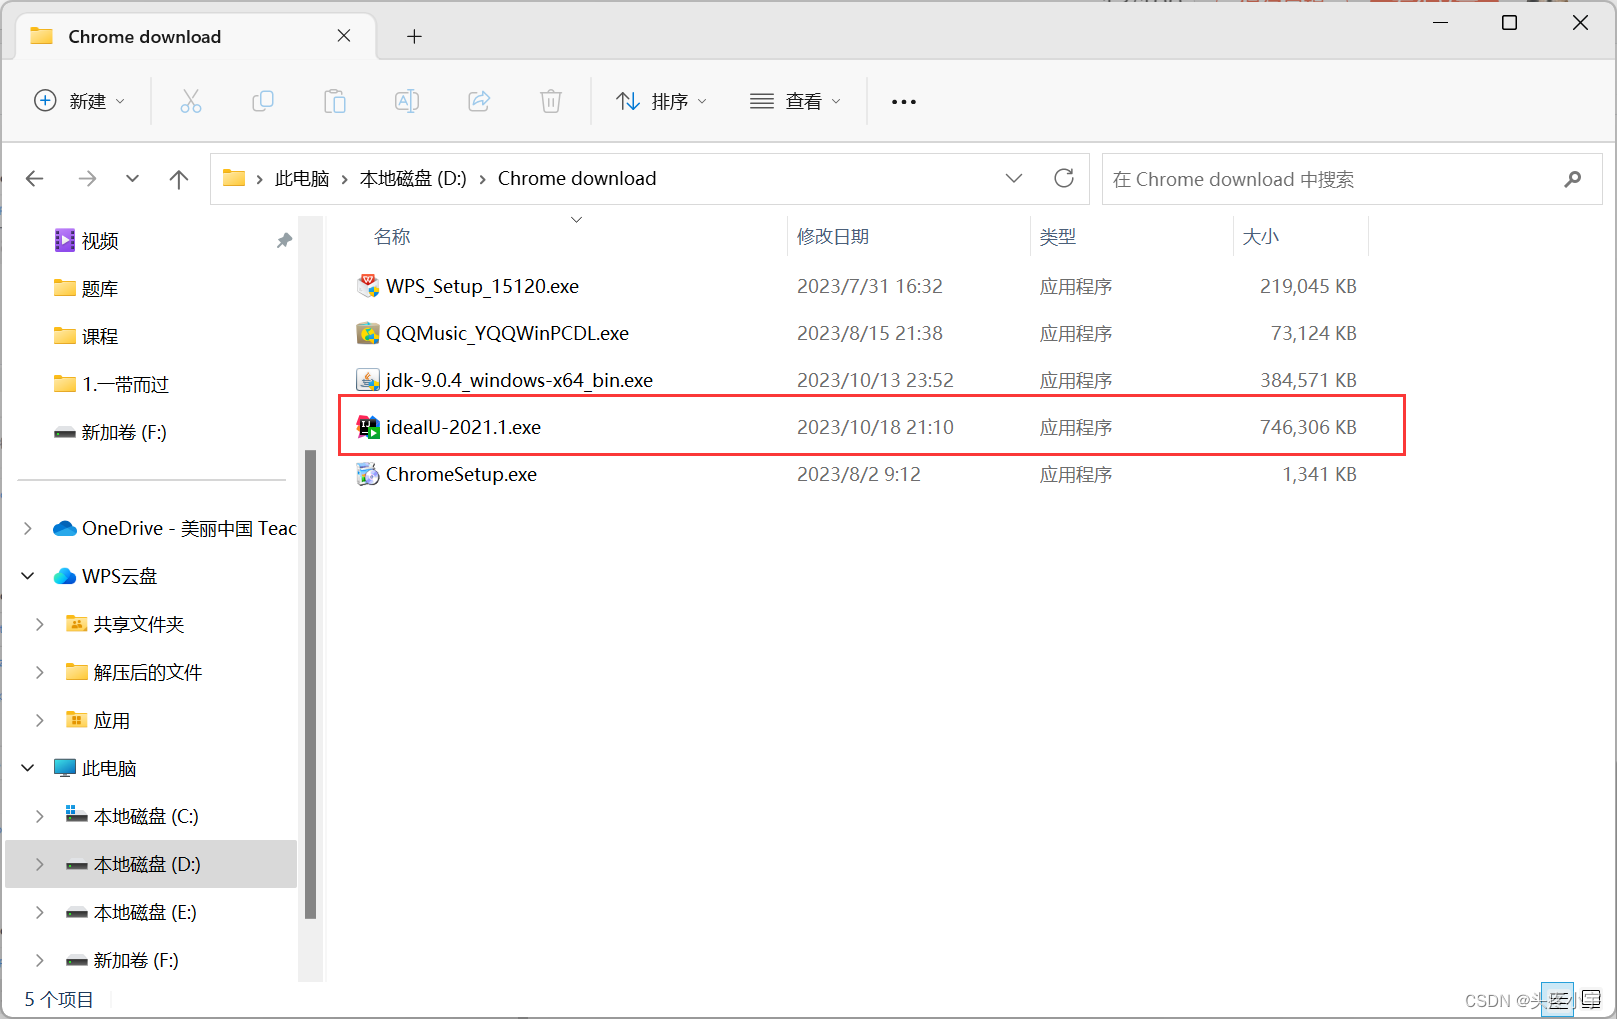This screenshot has width=1617, height=1019.
Task: Select the ChromeSetup.exe file name
Action: coord(461,474)
